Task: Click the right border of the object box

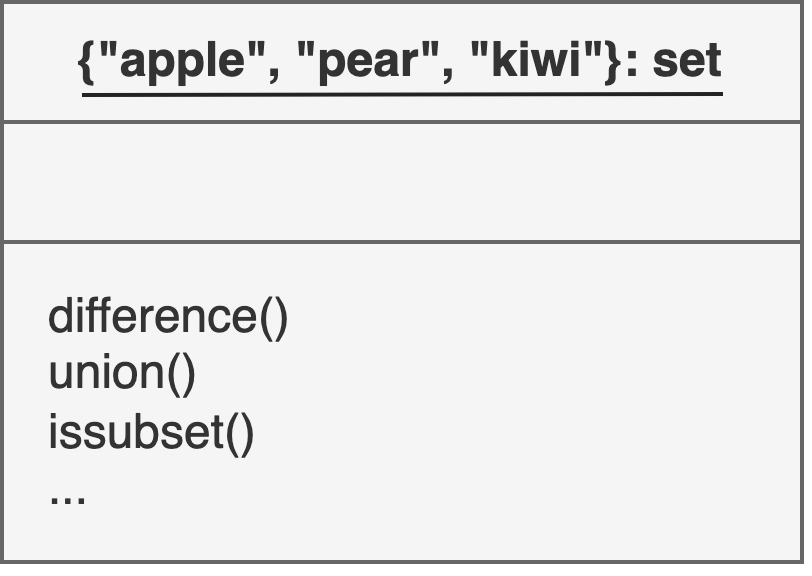Action: pyautogui.click(x=802, y=283)
